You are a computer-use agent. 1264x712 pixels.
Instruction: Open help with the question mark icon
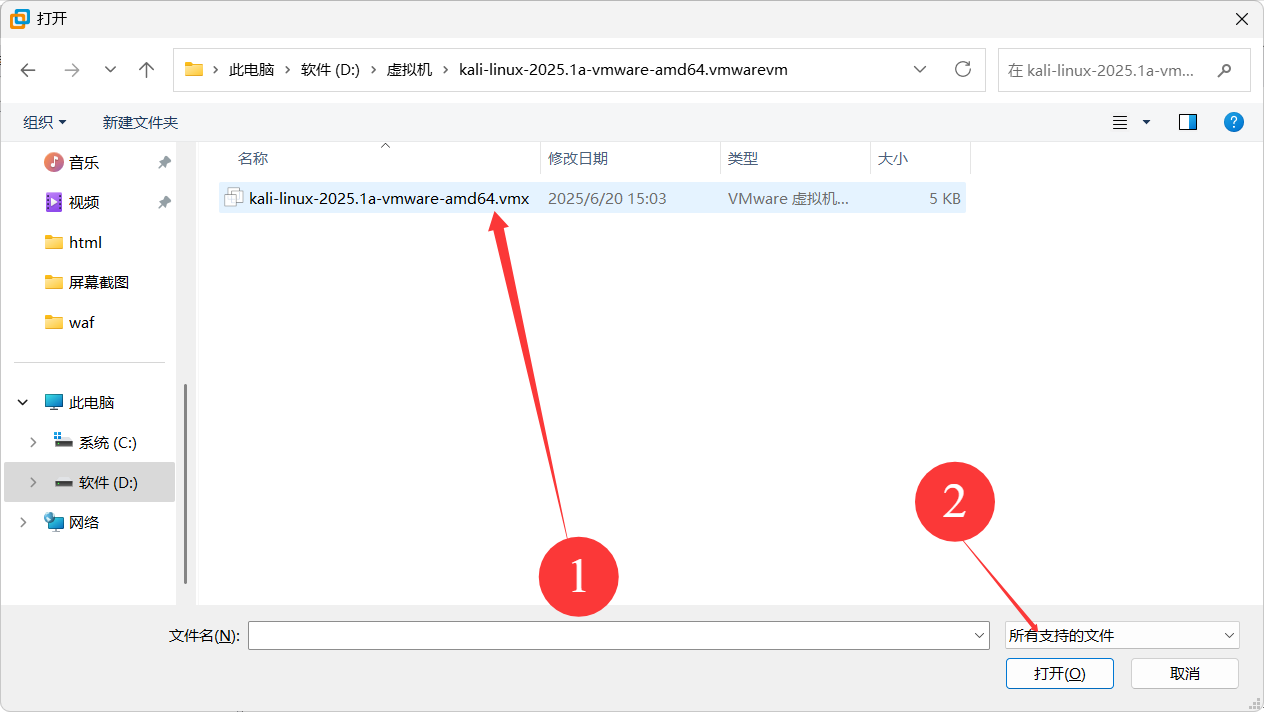1234,122
